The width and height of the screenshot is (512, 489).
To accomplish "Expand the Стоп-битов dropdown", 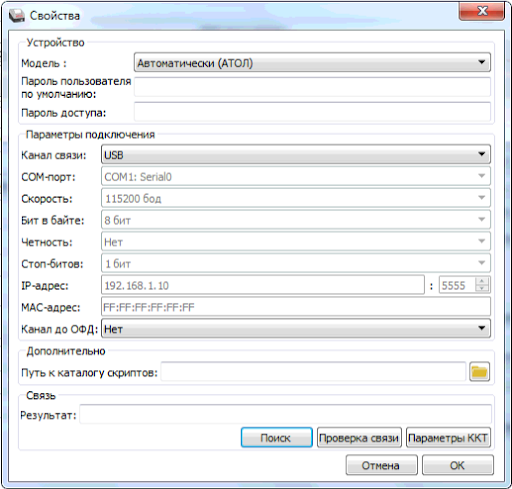I will [296, 264].
